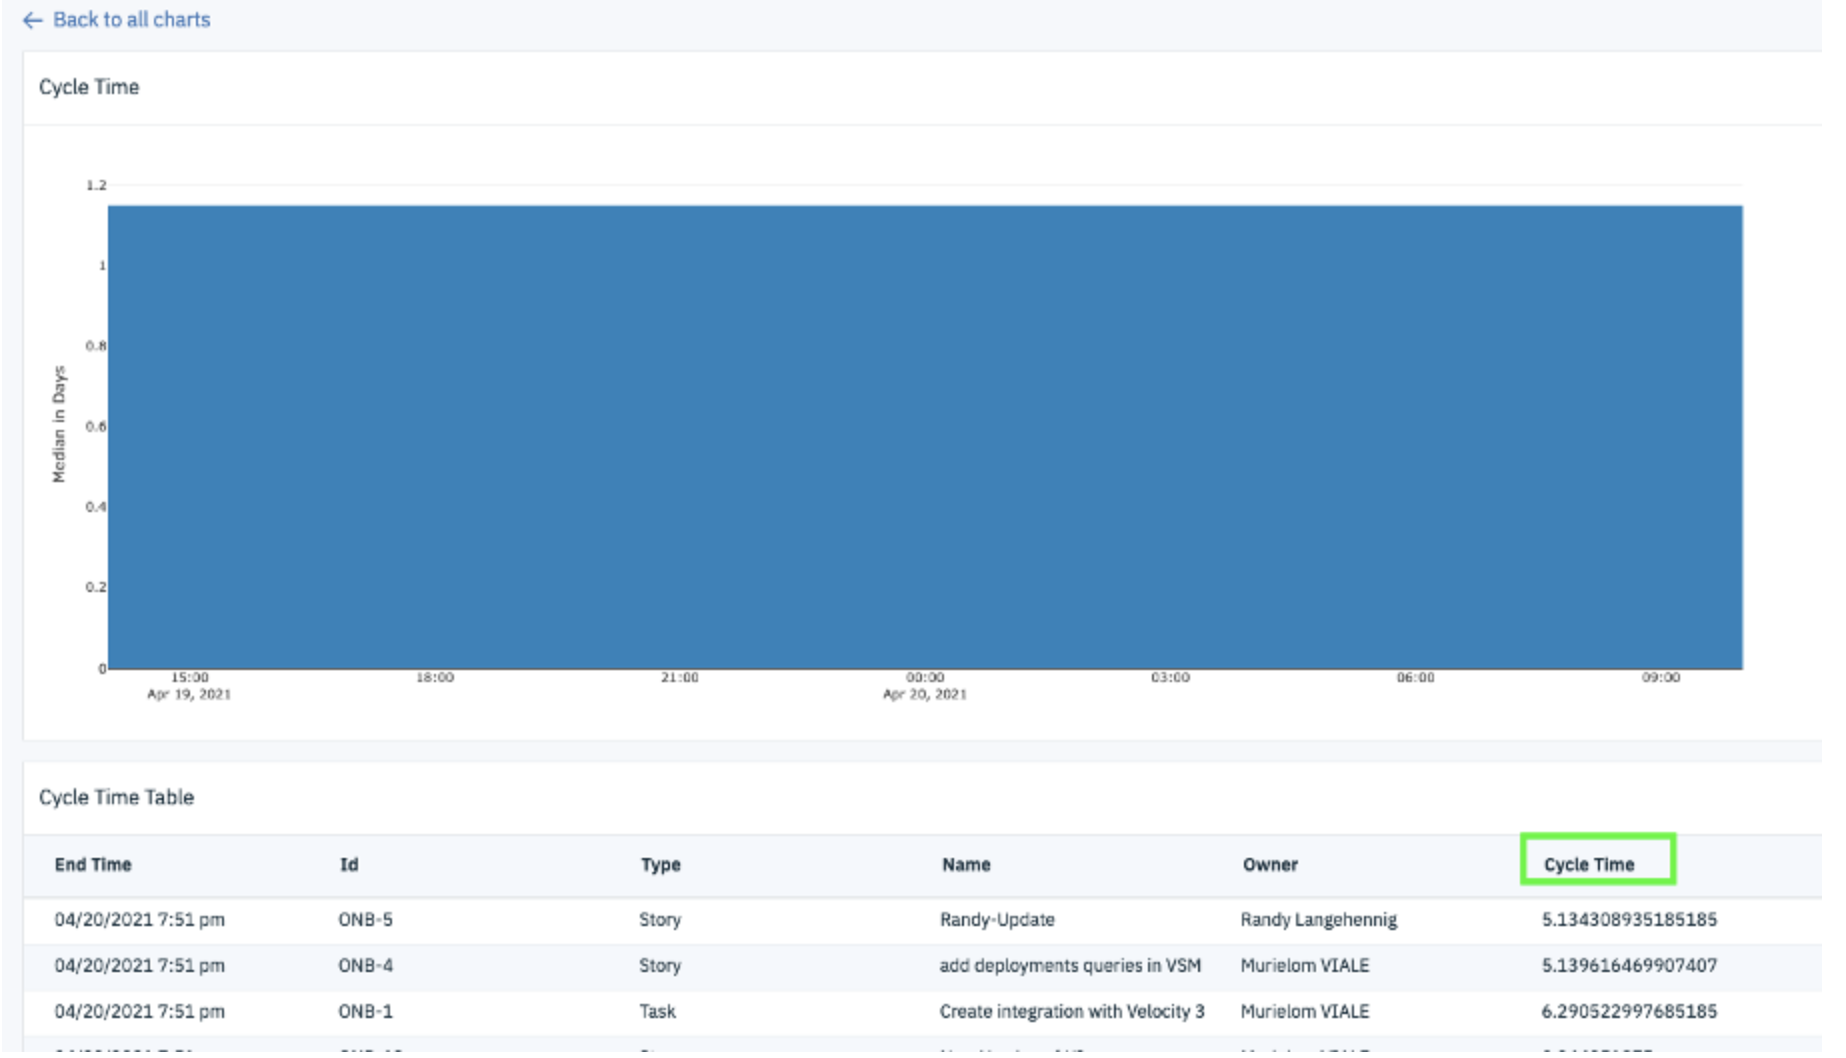
Task: Click the 18:00 axis tick label
Action: coord(435,678)
